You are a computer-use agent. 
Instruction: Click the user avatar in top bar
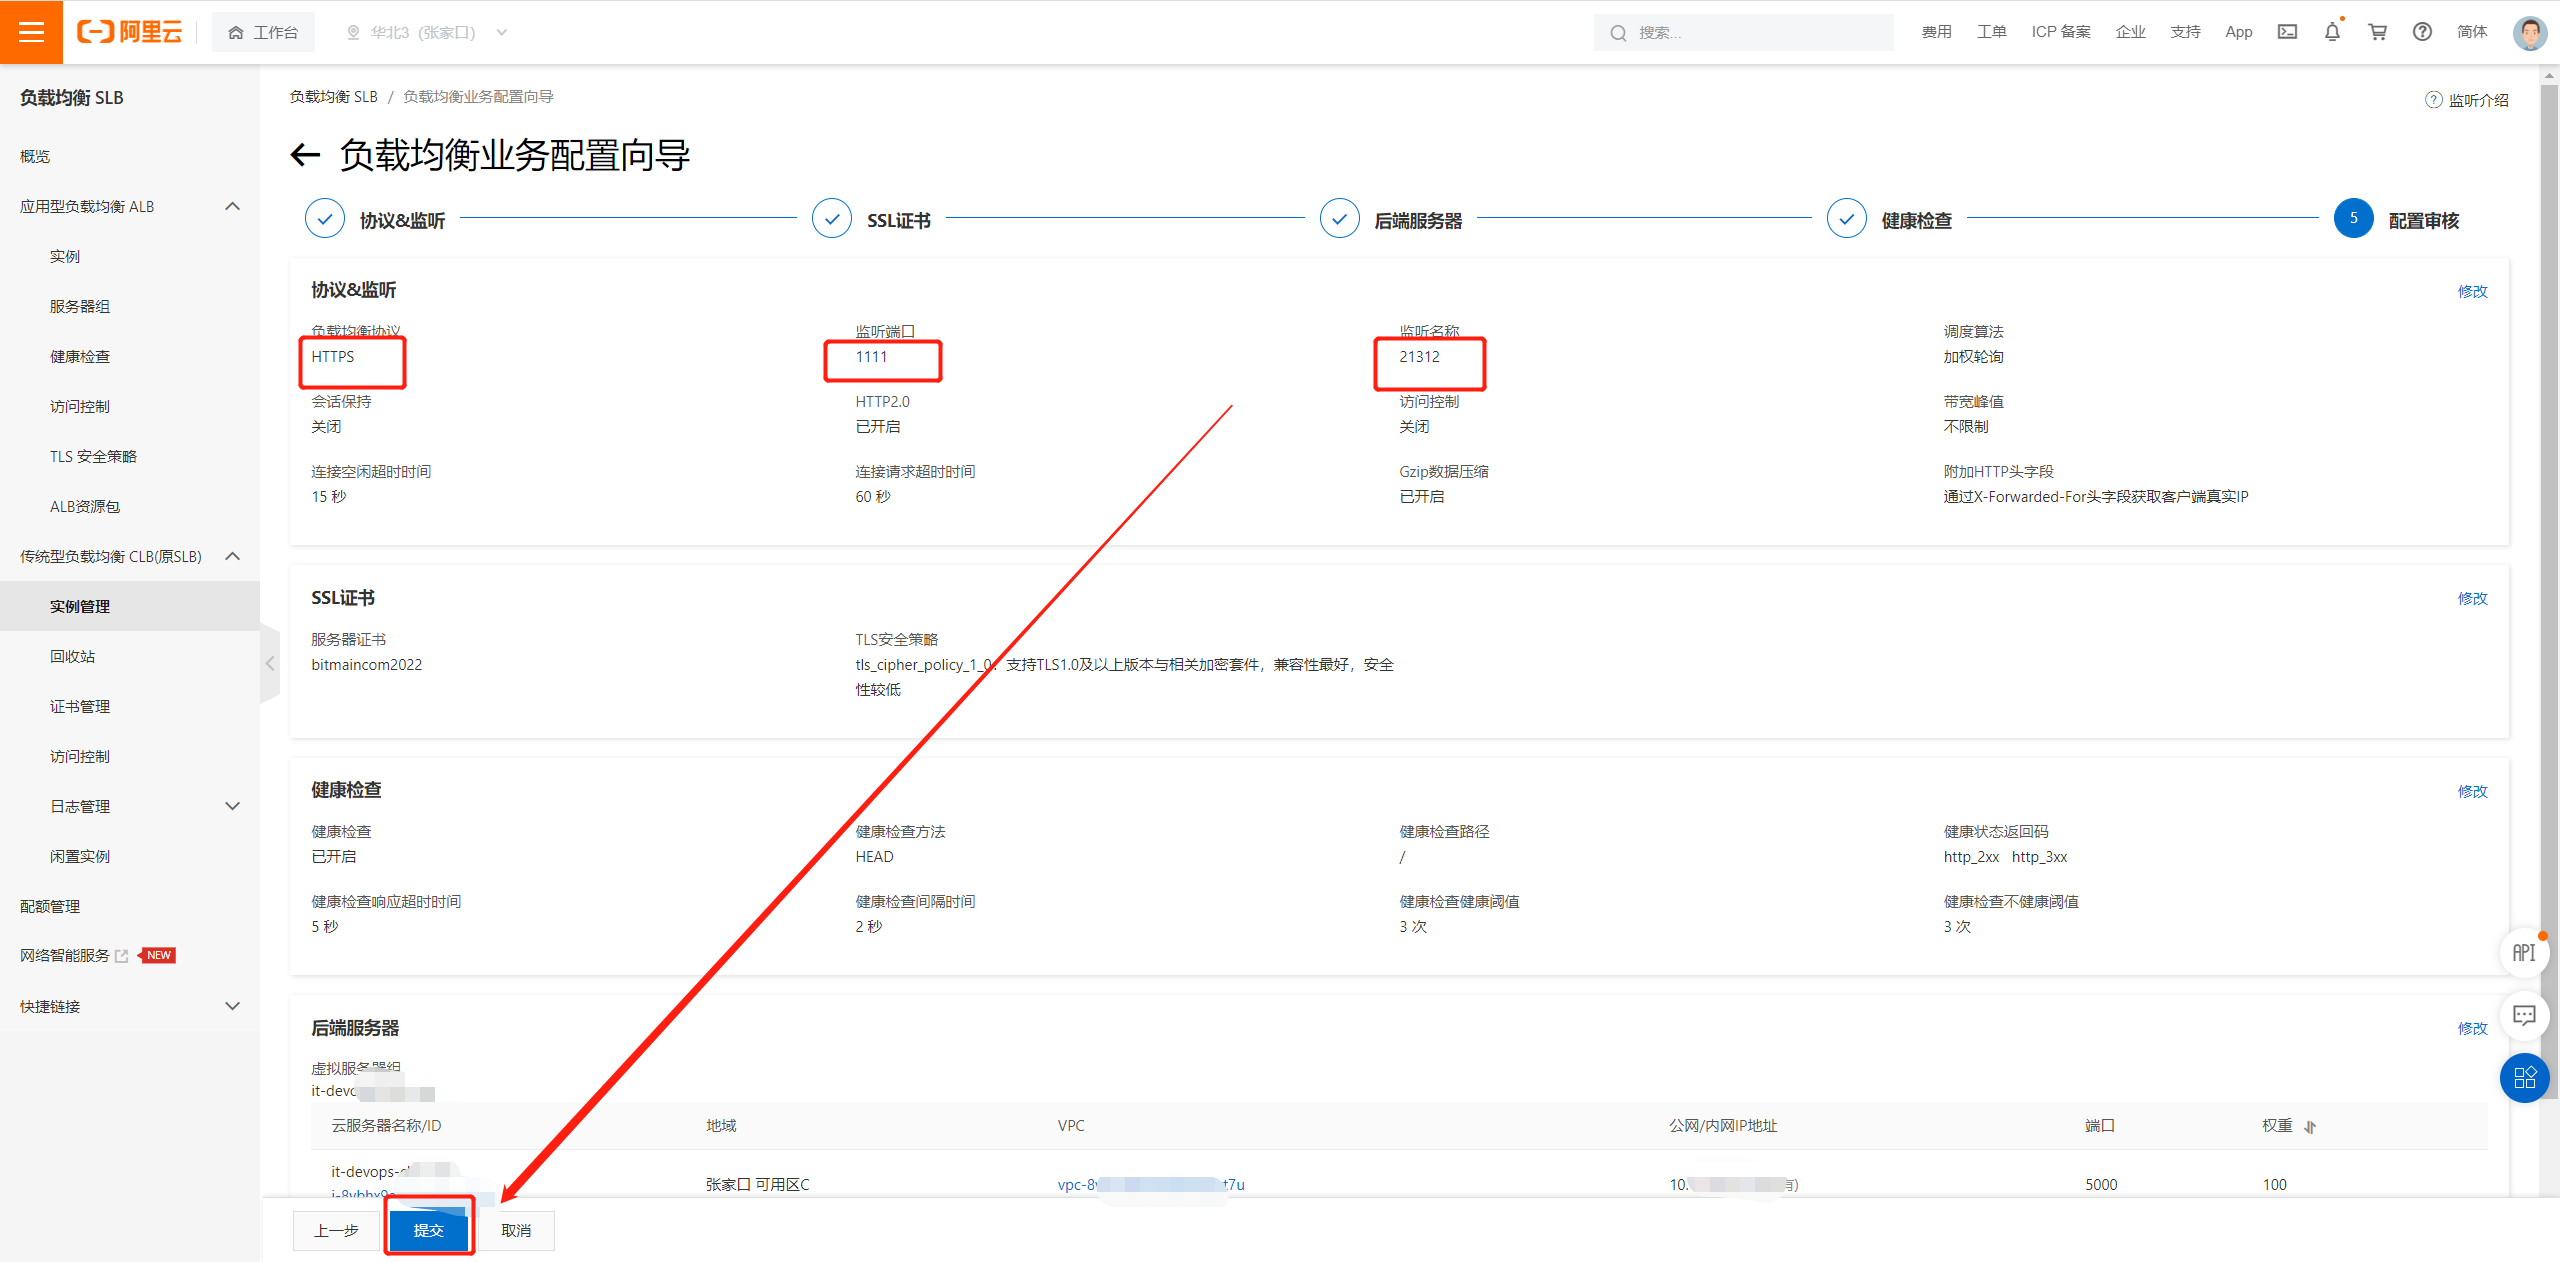2530,32
